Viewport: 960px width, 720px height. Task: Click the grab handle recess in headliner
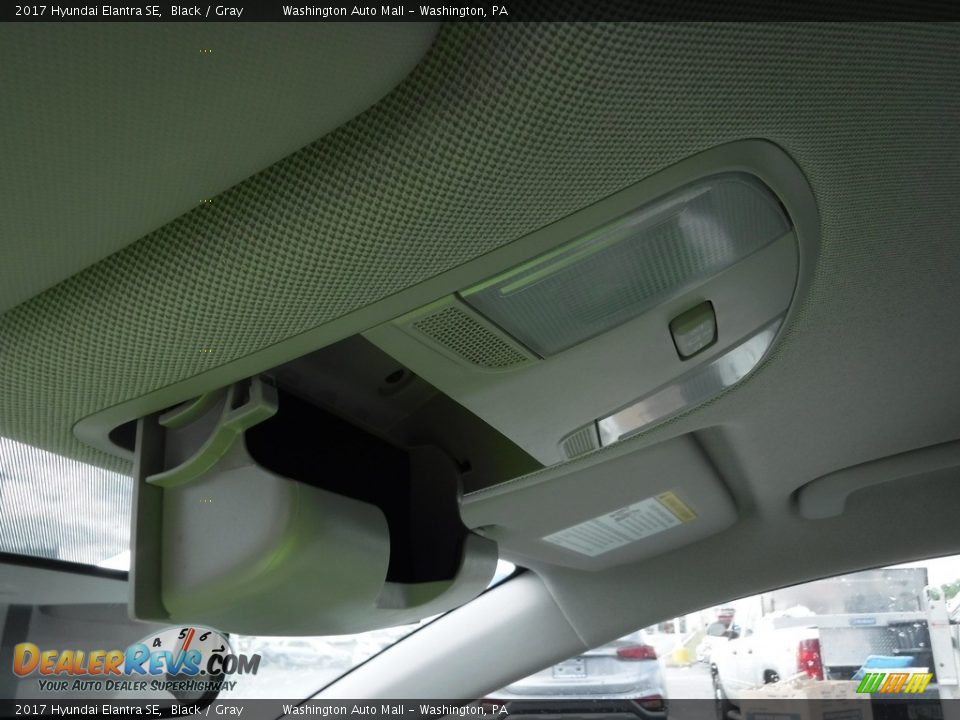click(x=870, y=485)
